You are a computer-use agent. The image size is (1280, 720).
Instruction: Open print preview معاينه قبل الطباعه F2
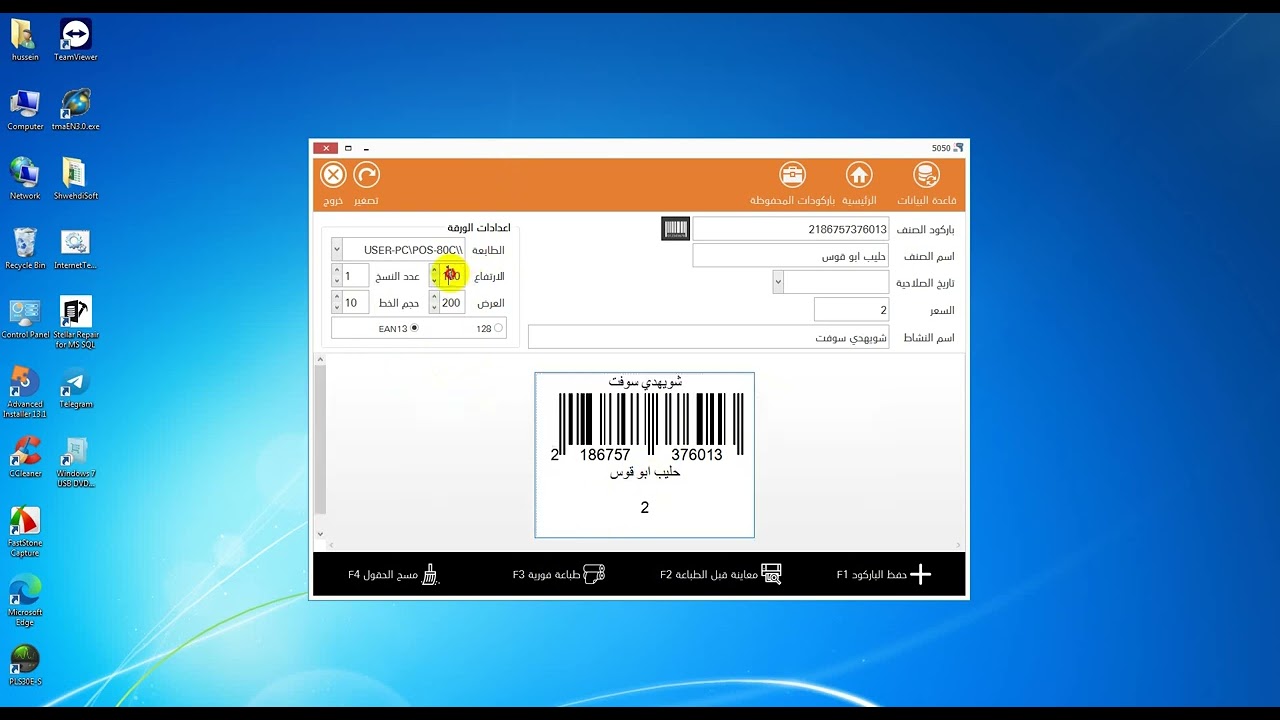(x=720, y=574)
